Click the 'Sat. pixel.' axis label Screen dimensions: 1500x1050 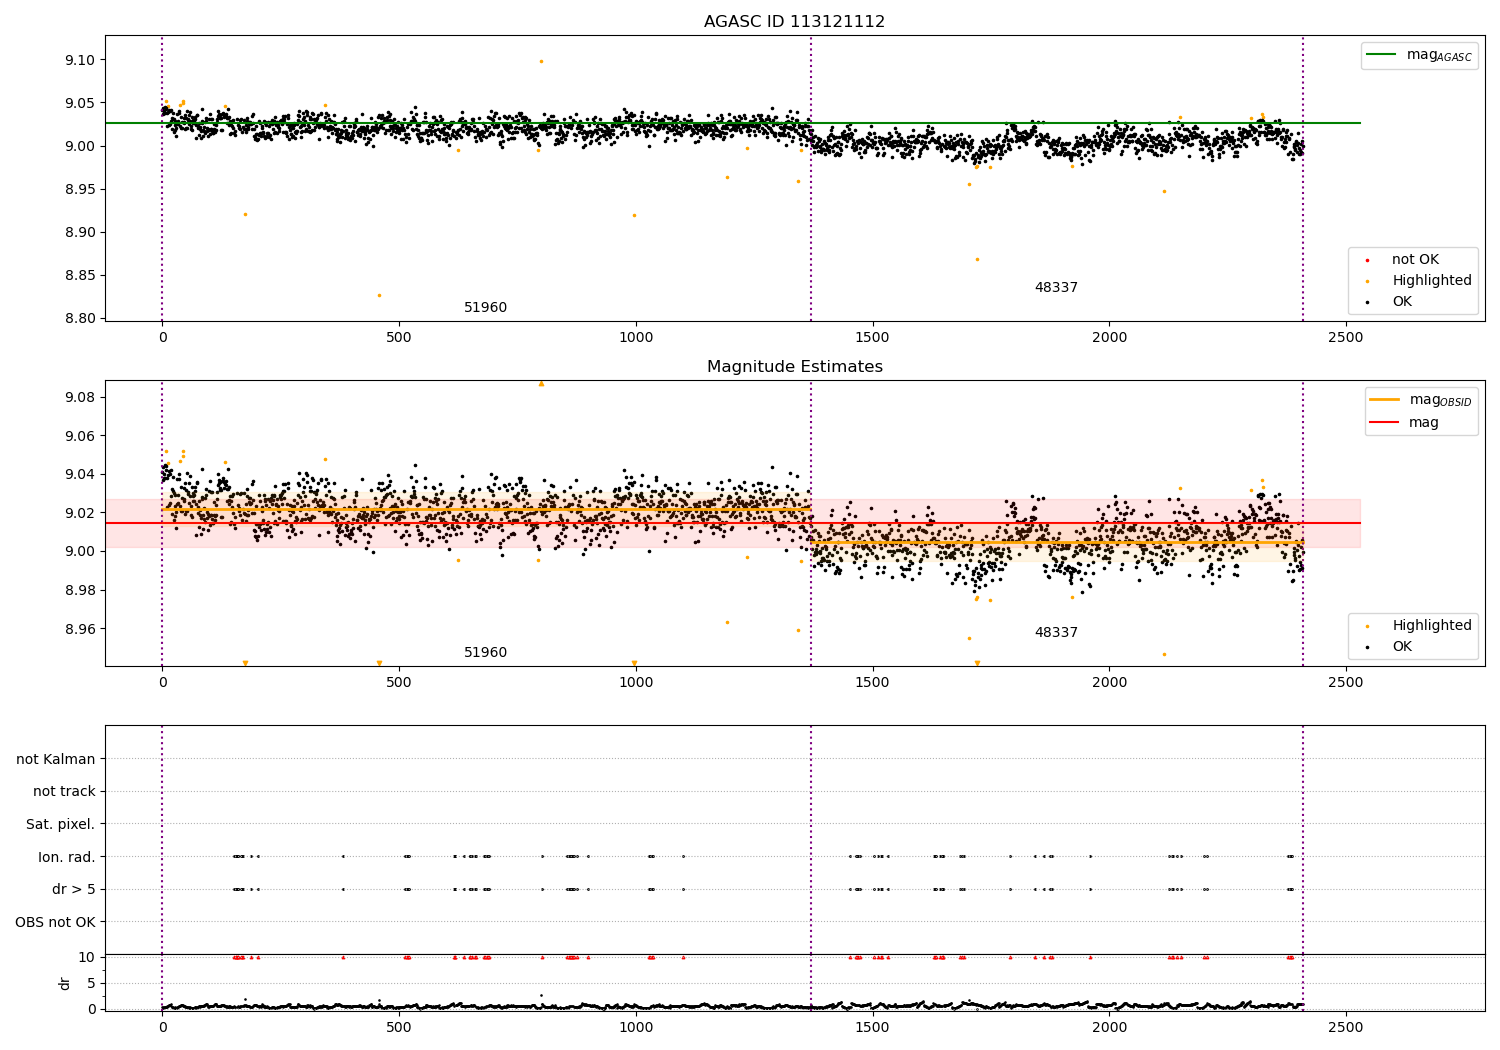60,825
